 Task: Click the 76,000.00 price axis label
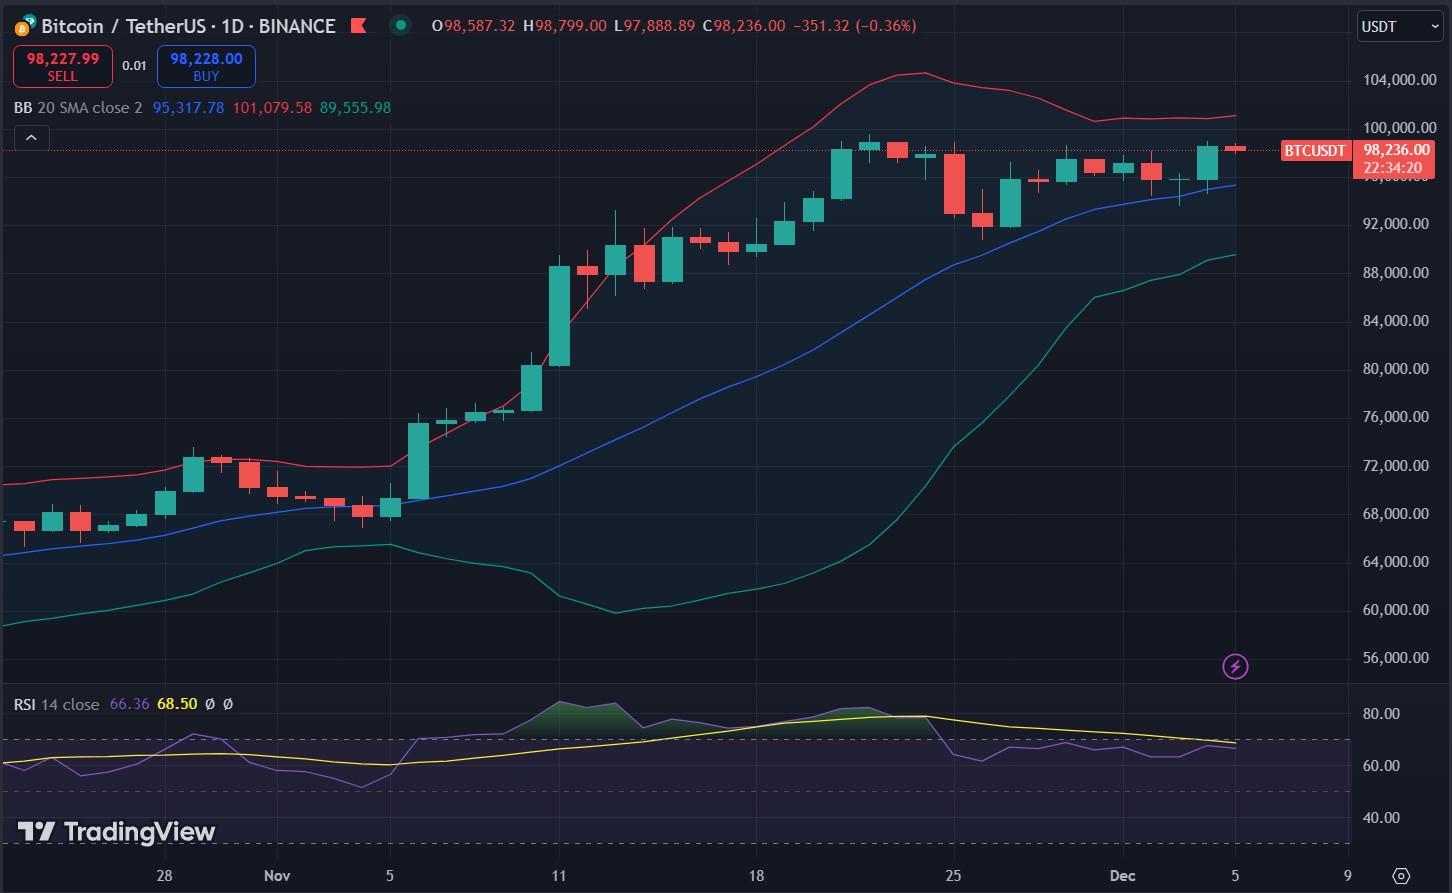pyautogui.click(x=1397, y=417)
